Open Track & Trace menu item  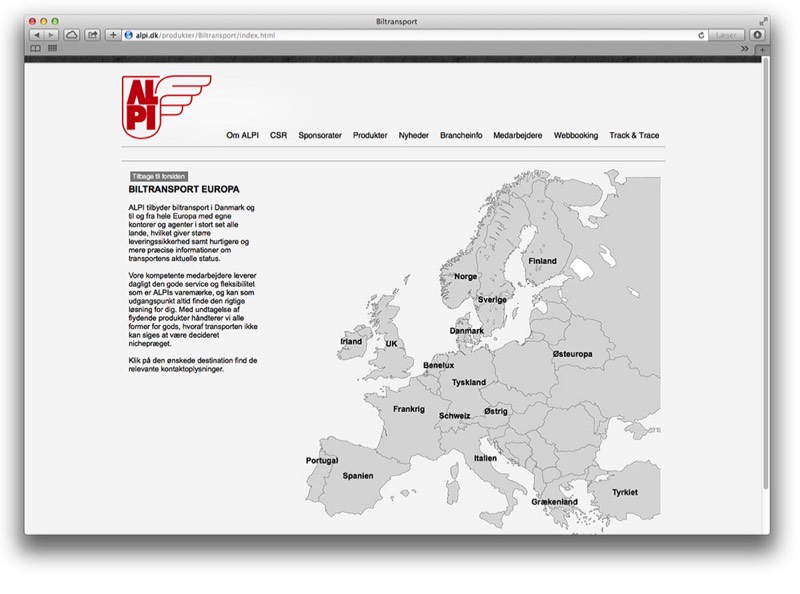click(x=634, y=135)
